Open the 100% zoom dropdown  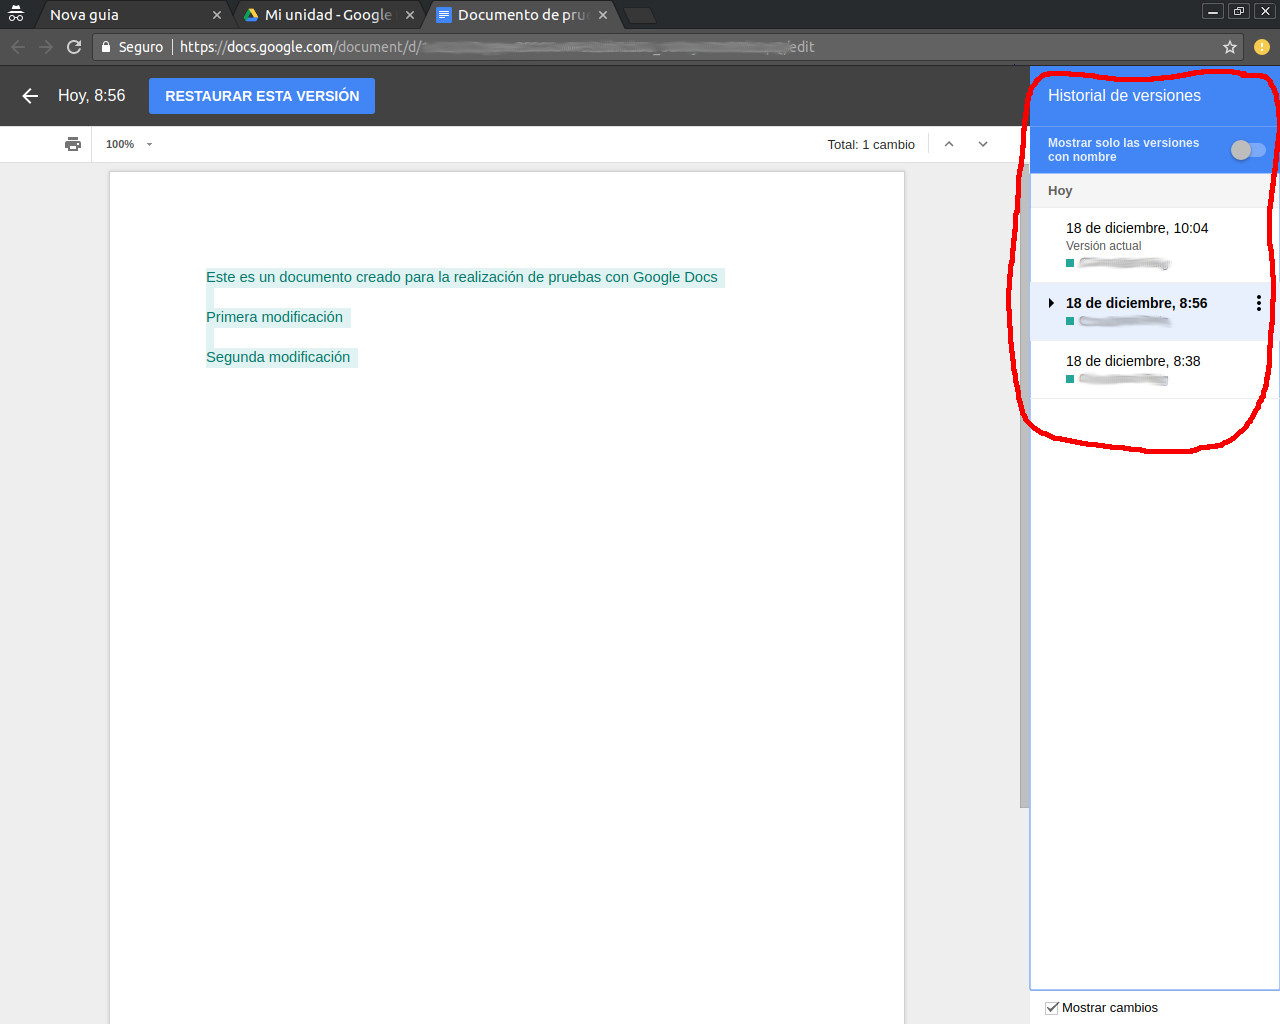129,144
